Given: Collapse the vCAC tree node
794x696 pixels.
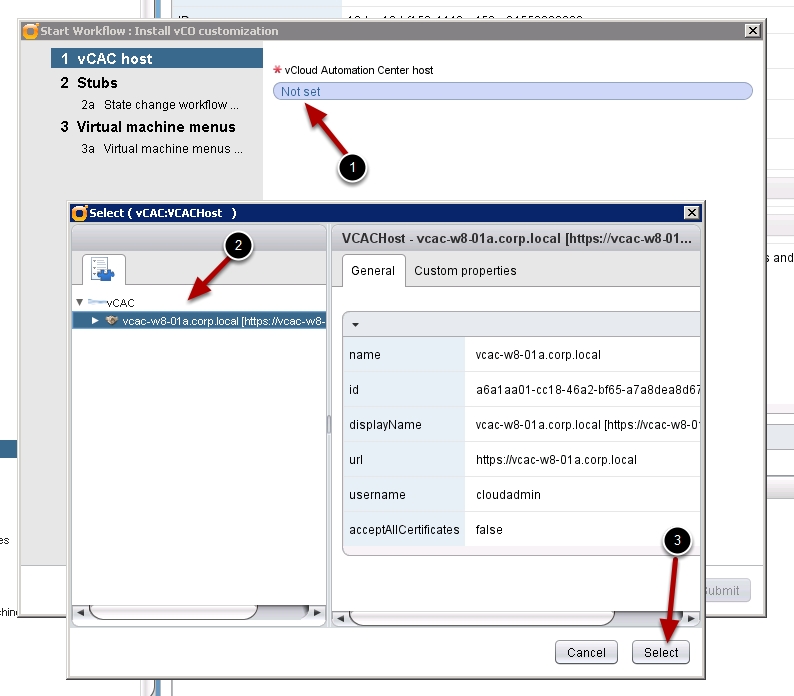Looking at the screenshot, I should click(80, 302).
